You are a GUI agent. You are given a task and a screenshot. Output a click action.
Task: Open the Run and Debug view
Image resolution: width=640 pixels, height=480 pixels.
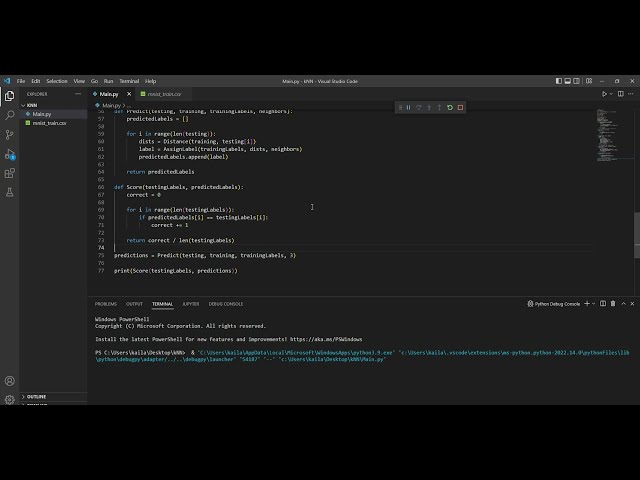[9, 154]
